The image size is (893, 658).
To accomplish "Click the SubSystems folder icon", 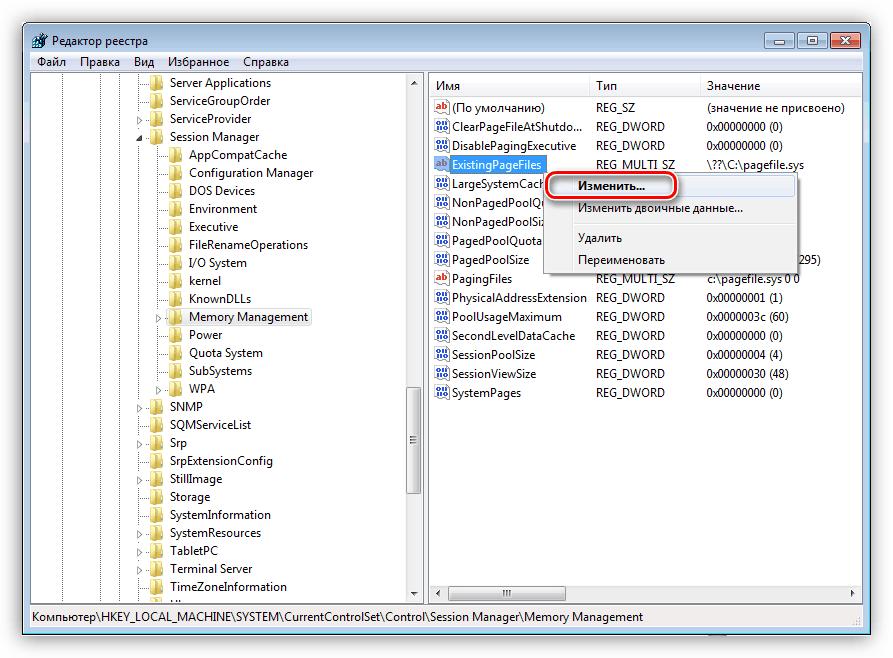I will click(175, 371).
